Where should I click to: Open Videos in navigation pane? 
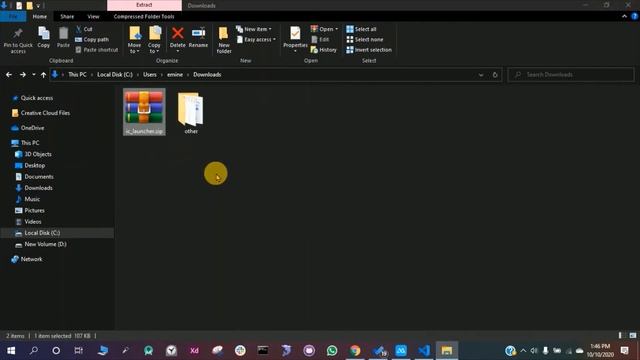29,222
